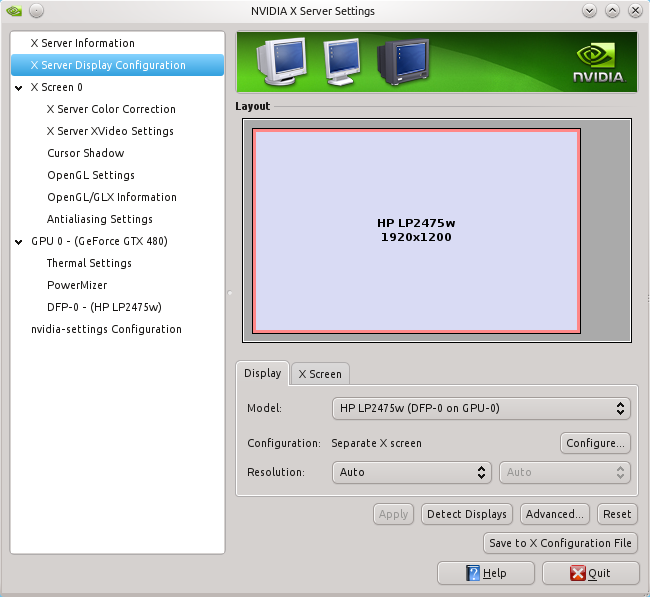Click the dark CRT monitor banner image

[x=402, y=63]
